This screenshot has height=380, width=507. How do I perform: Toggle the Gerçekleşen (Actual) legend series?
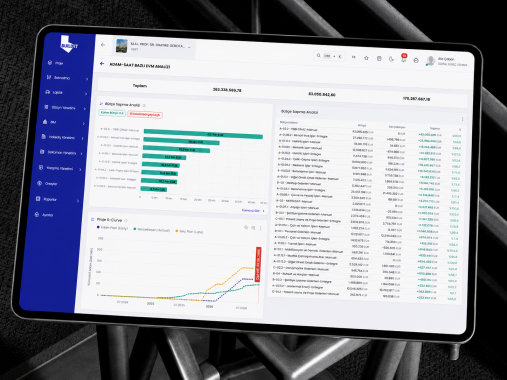(x=152, y=230)
